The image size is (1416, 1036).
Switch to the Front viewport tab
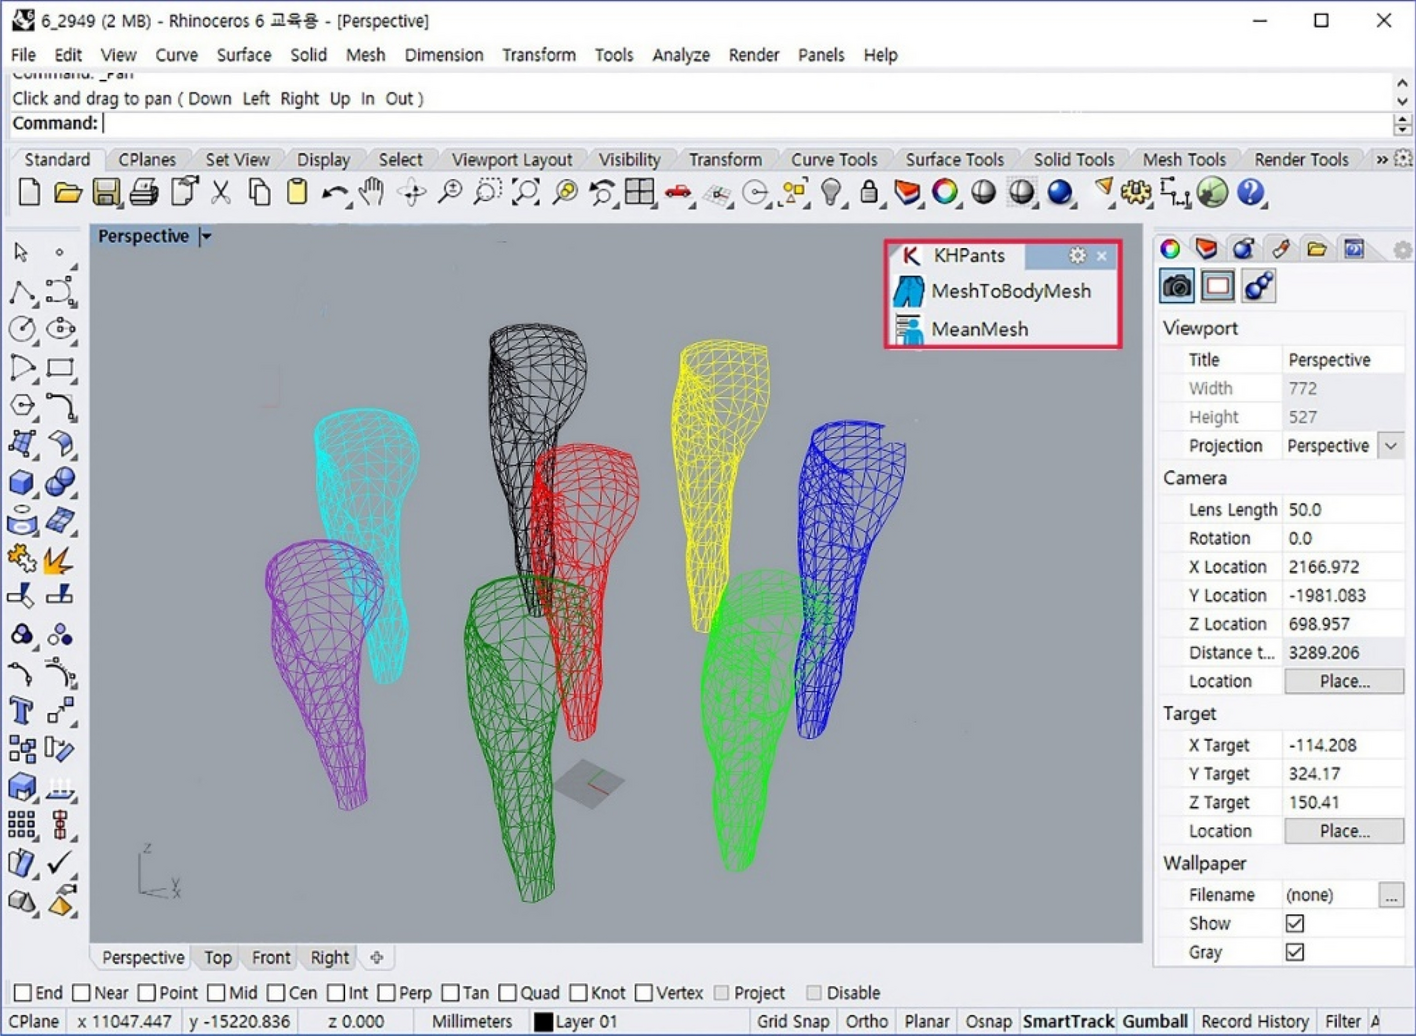coord(271,958)
